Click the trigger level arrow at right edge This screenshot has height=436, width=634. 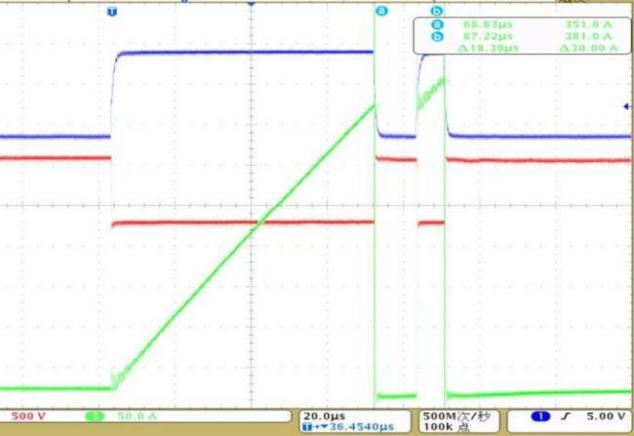627,106
